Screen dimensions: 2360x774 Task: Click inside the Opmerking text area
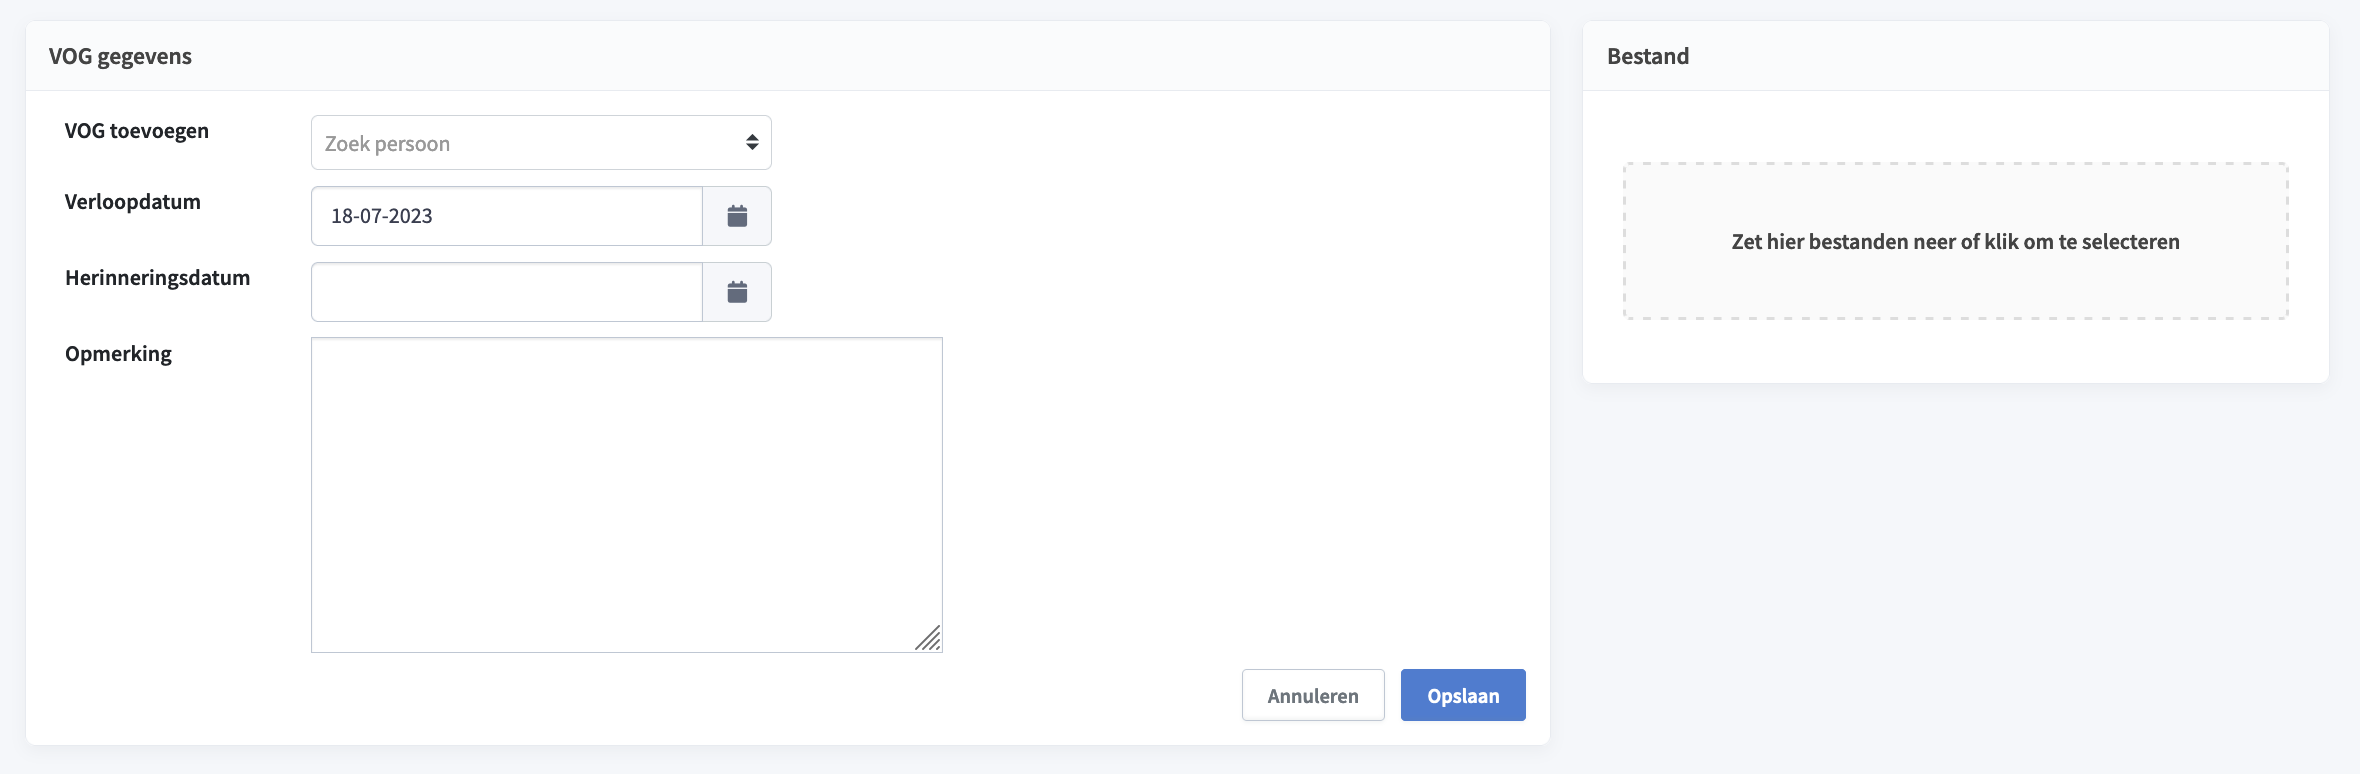[626, 494]
